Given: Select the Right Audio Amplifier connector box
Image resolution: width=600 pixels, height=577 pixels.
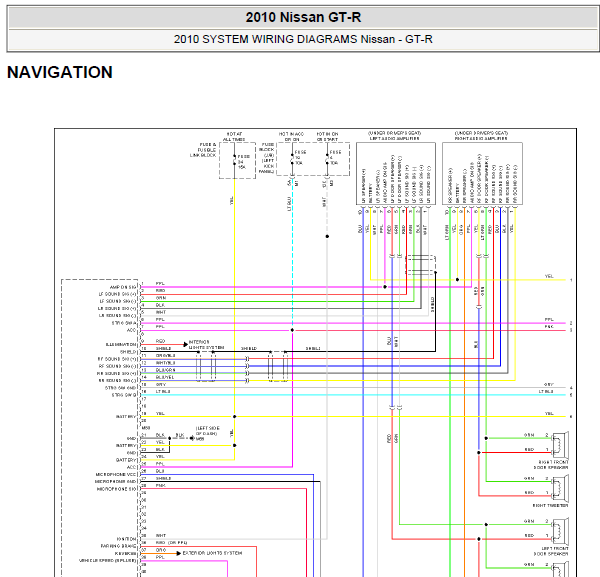Looking at the screenshot, I should pyautogui.click(x=482, y=174).
